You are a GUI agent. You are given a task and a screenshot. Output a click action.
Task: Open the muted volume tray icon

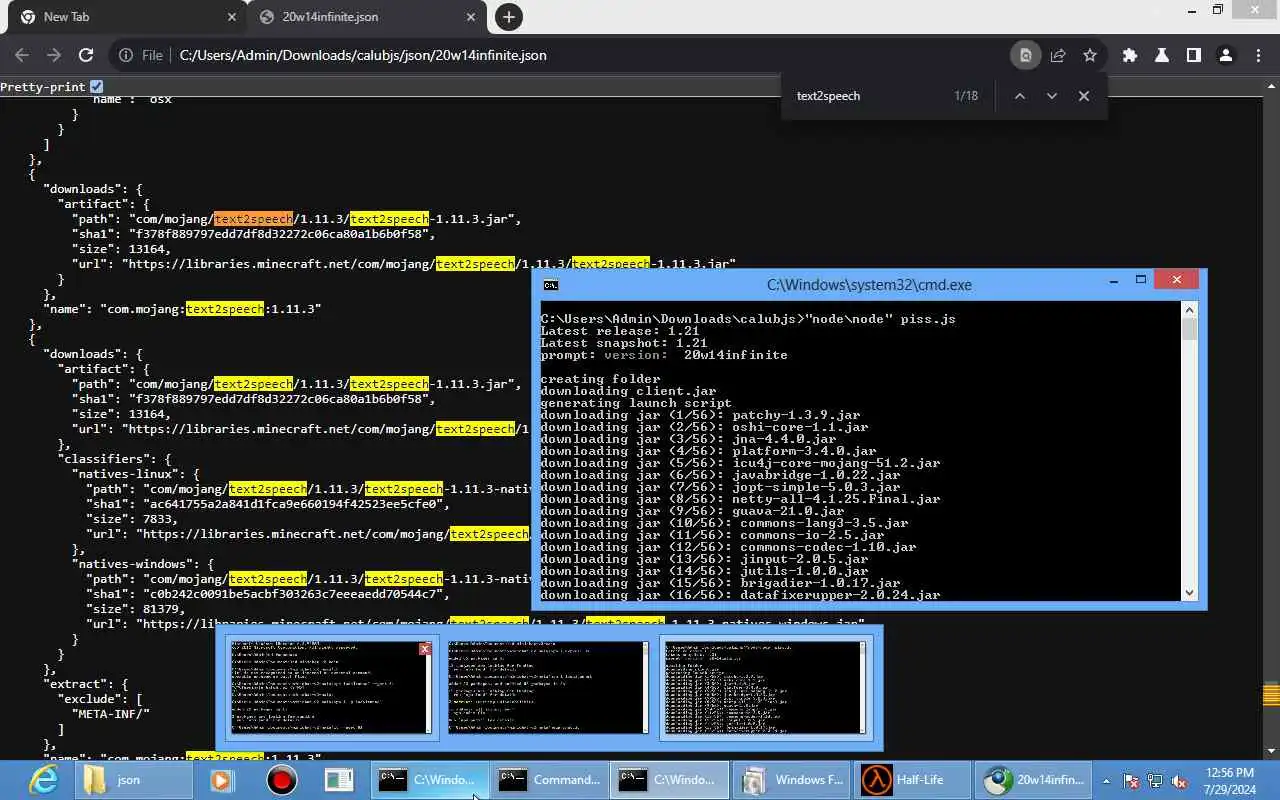click(1179, 780)
